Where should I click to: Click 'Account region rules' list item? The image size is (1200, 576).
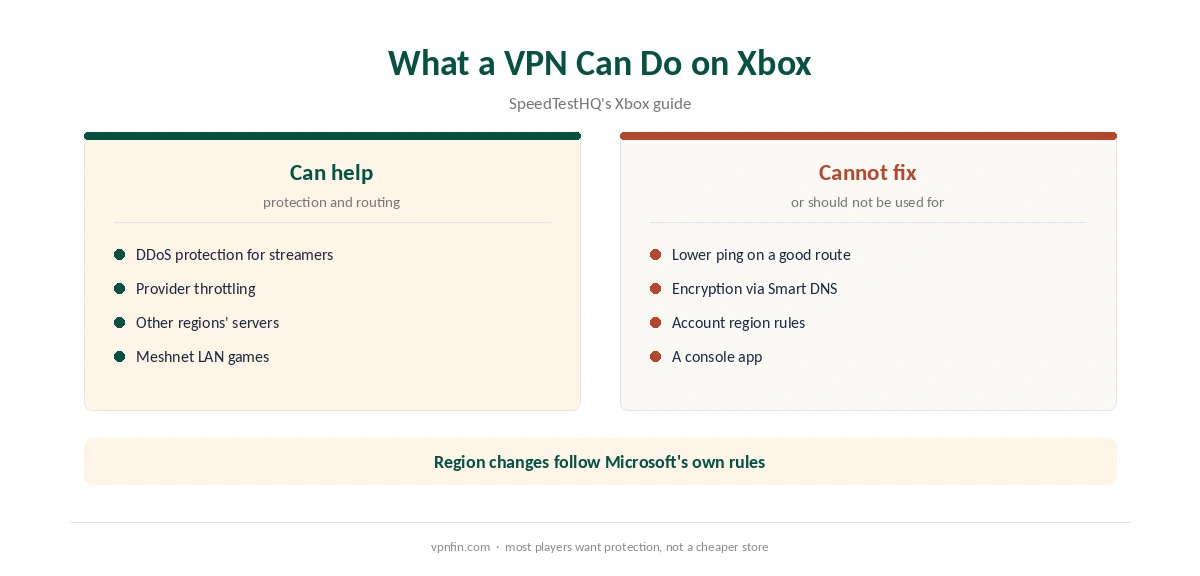[739, 322]
